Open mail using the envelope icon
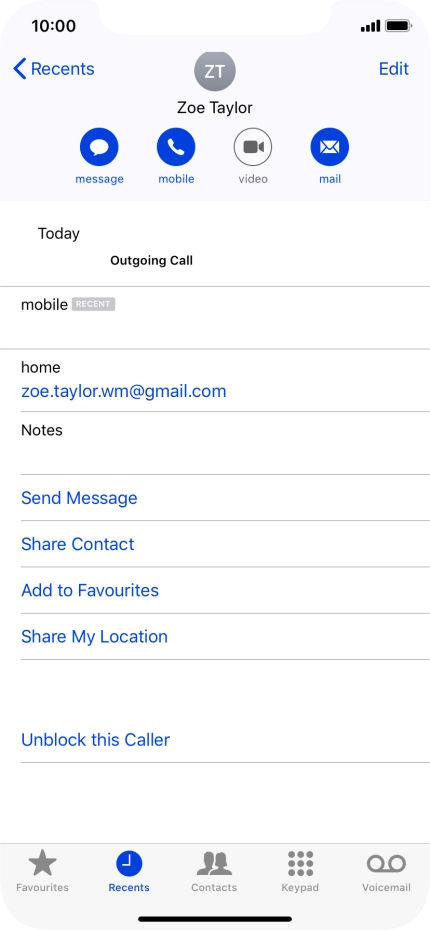This screenshot has height=930, width=430. pos(330,146)
